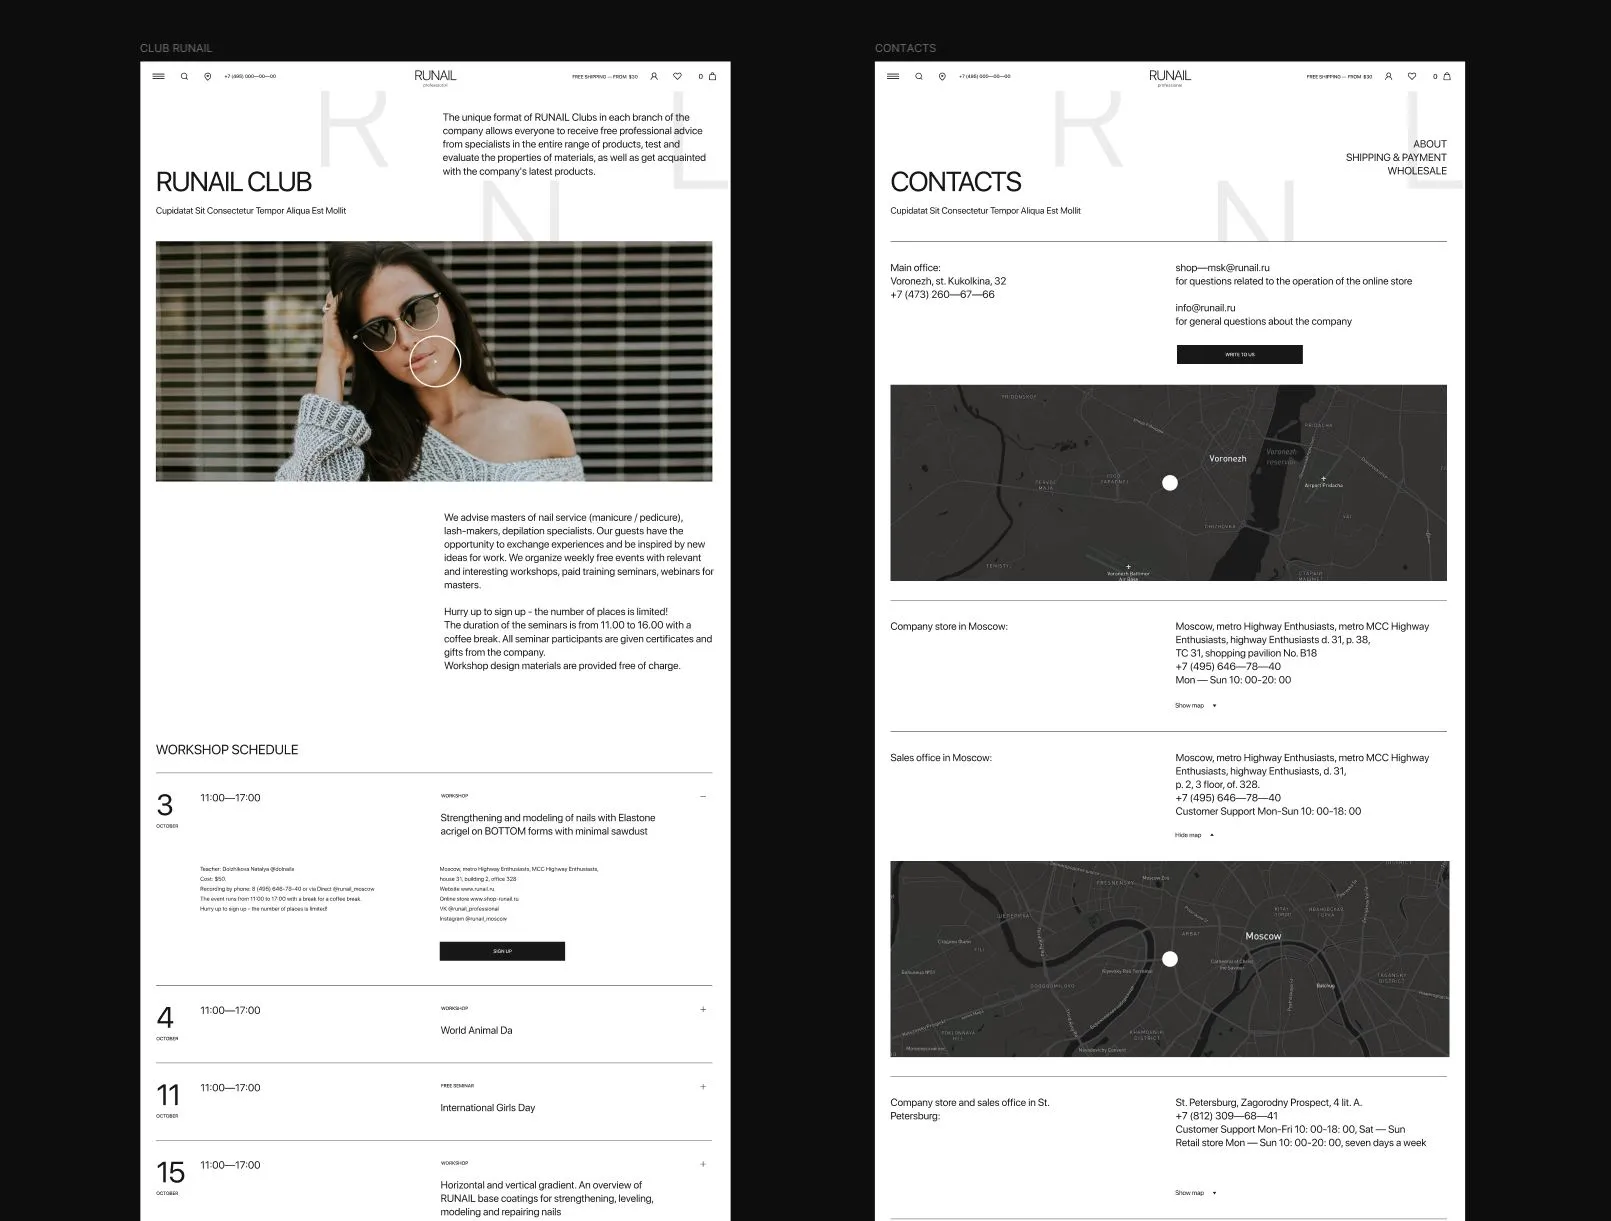This screenshot has width=1611, height=1221.
Task: Click phone number in Club Runail header
Action: pos(250,76)
